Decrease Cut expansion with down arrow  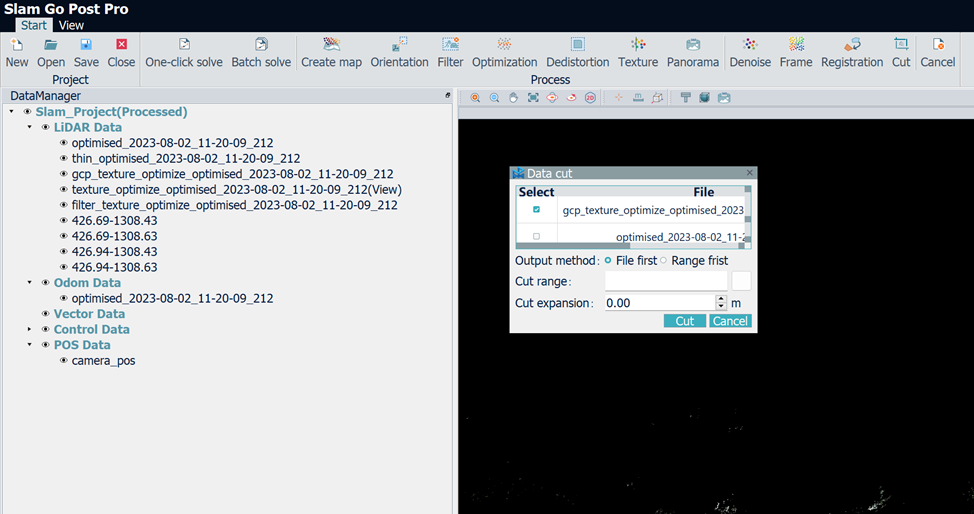coord(721,306)
